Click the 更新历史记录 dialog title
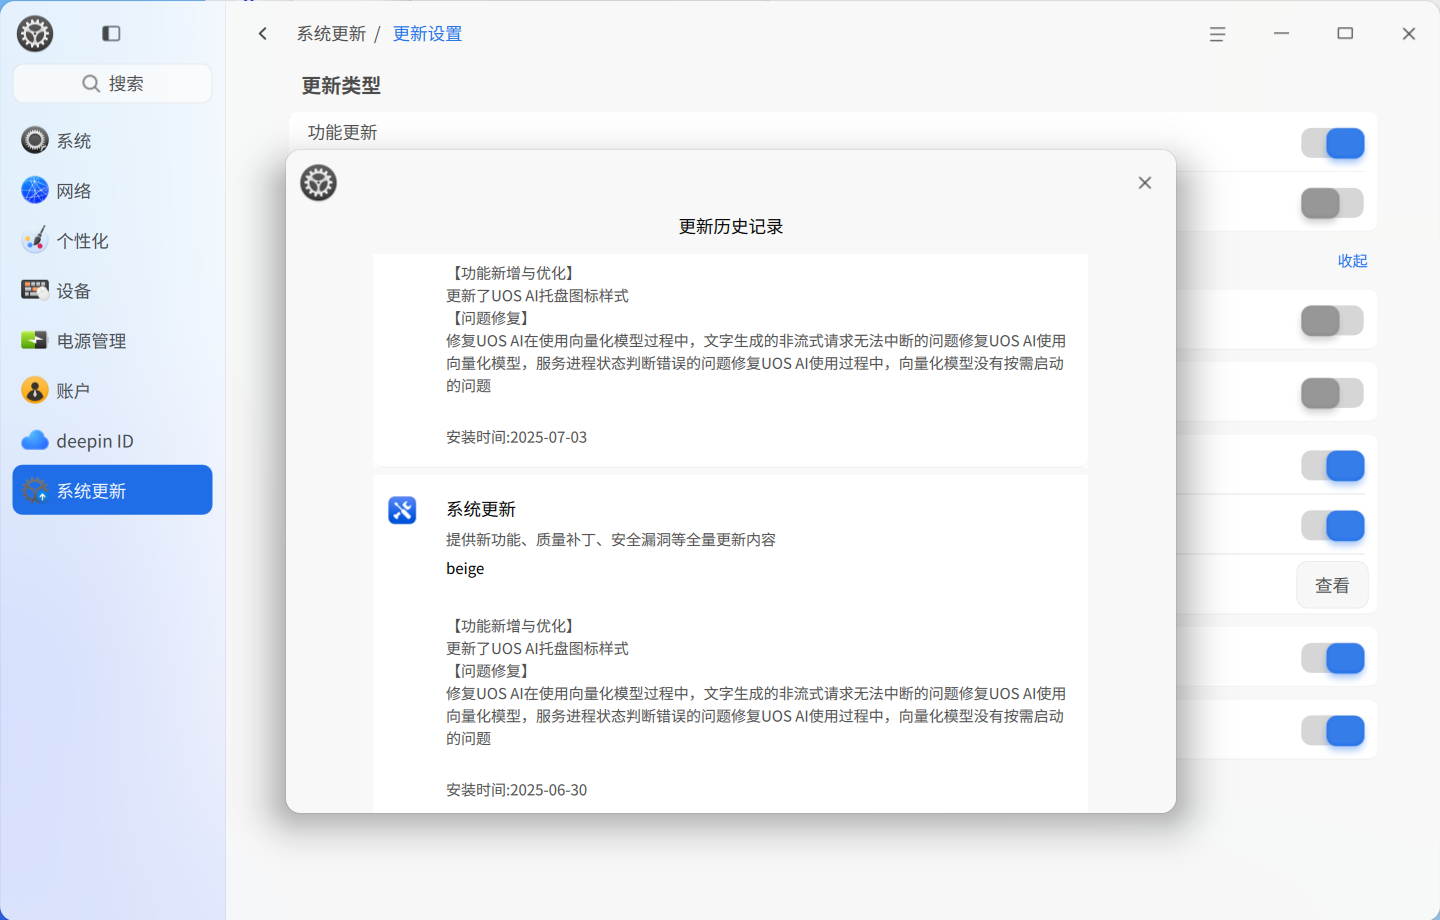 pyautogui.click(x=731, y=227)
